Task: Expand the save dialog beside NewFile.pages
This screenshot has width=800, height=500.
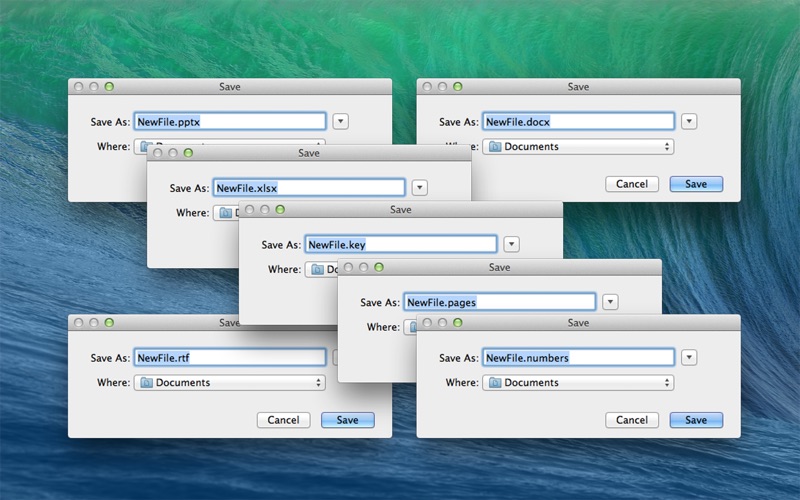Action: [610, 302]
